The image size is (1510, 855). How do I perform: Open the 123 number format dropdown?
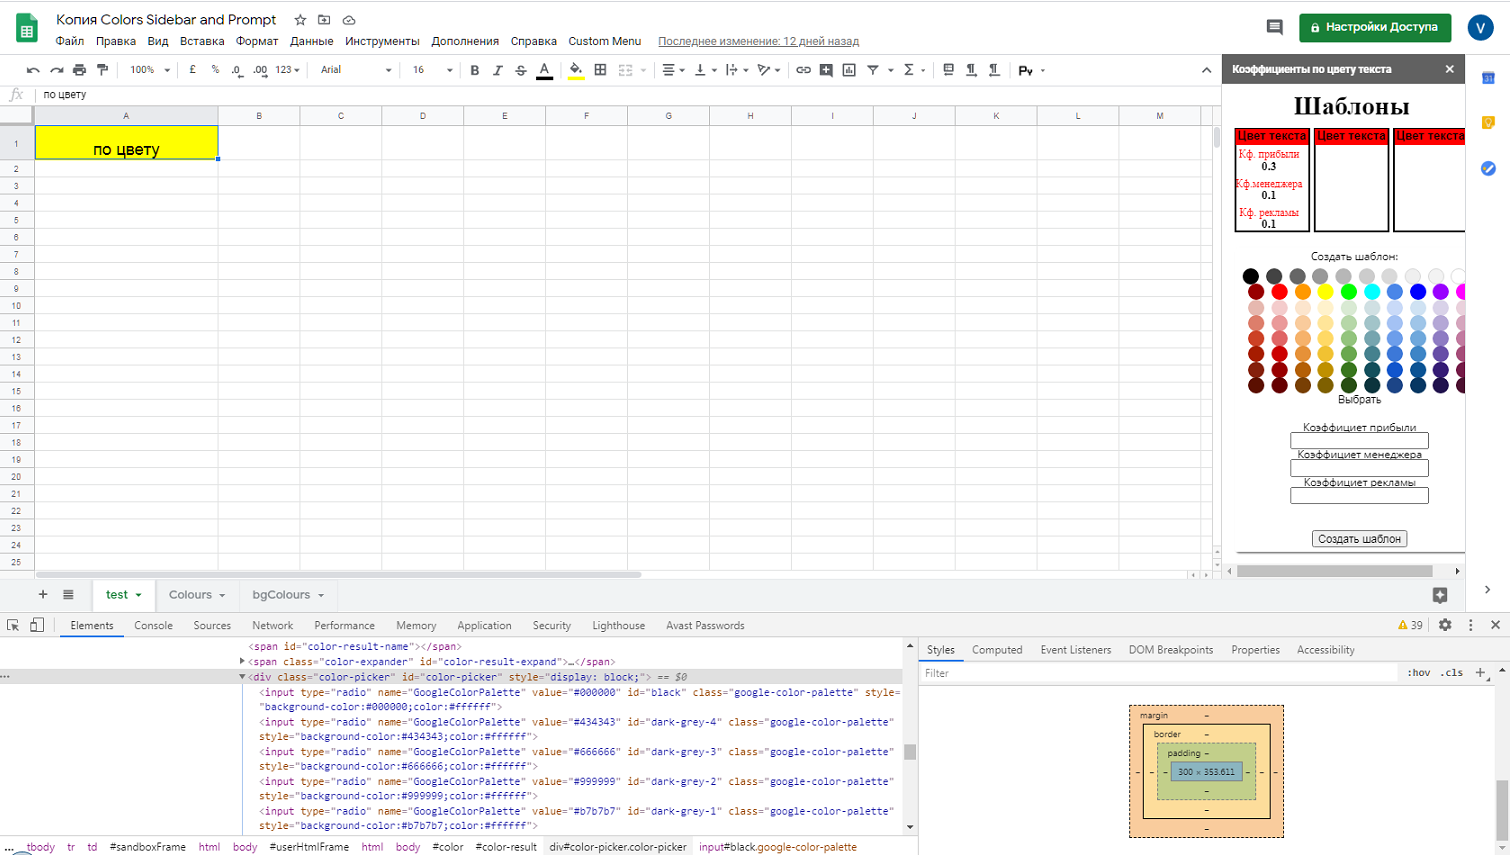287,70
